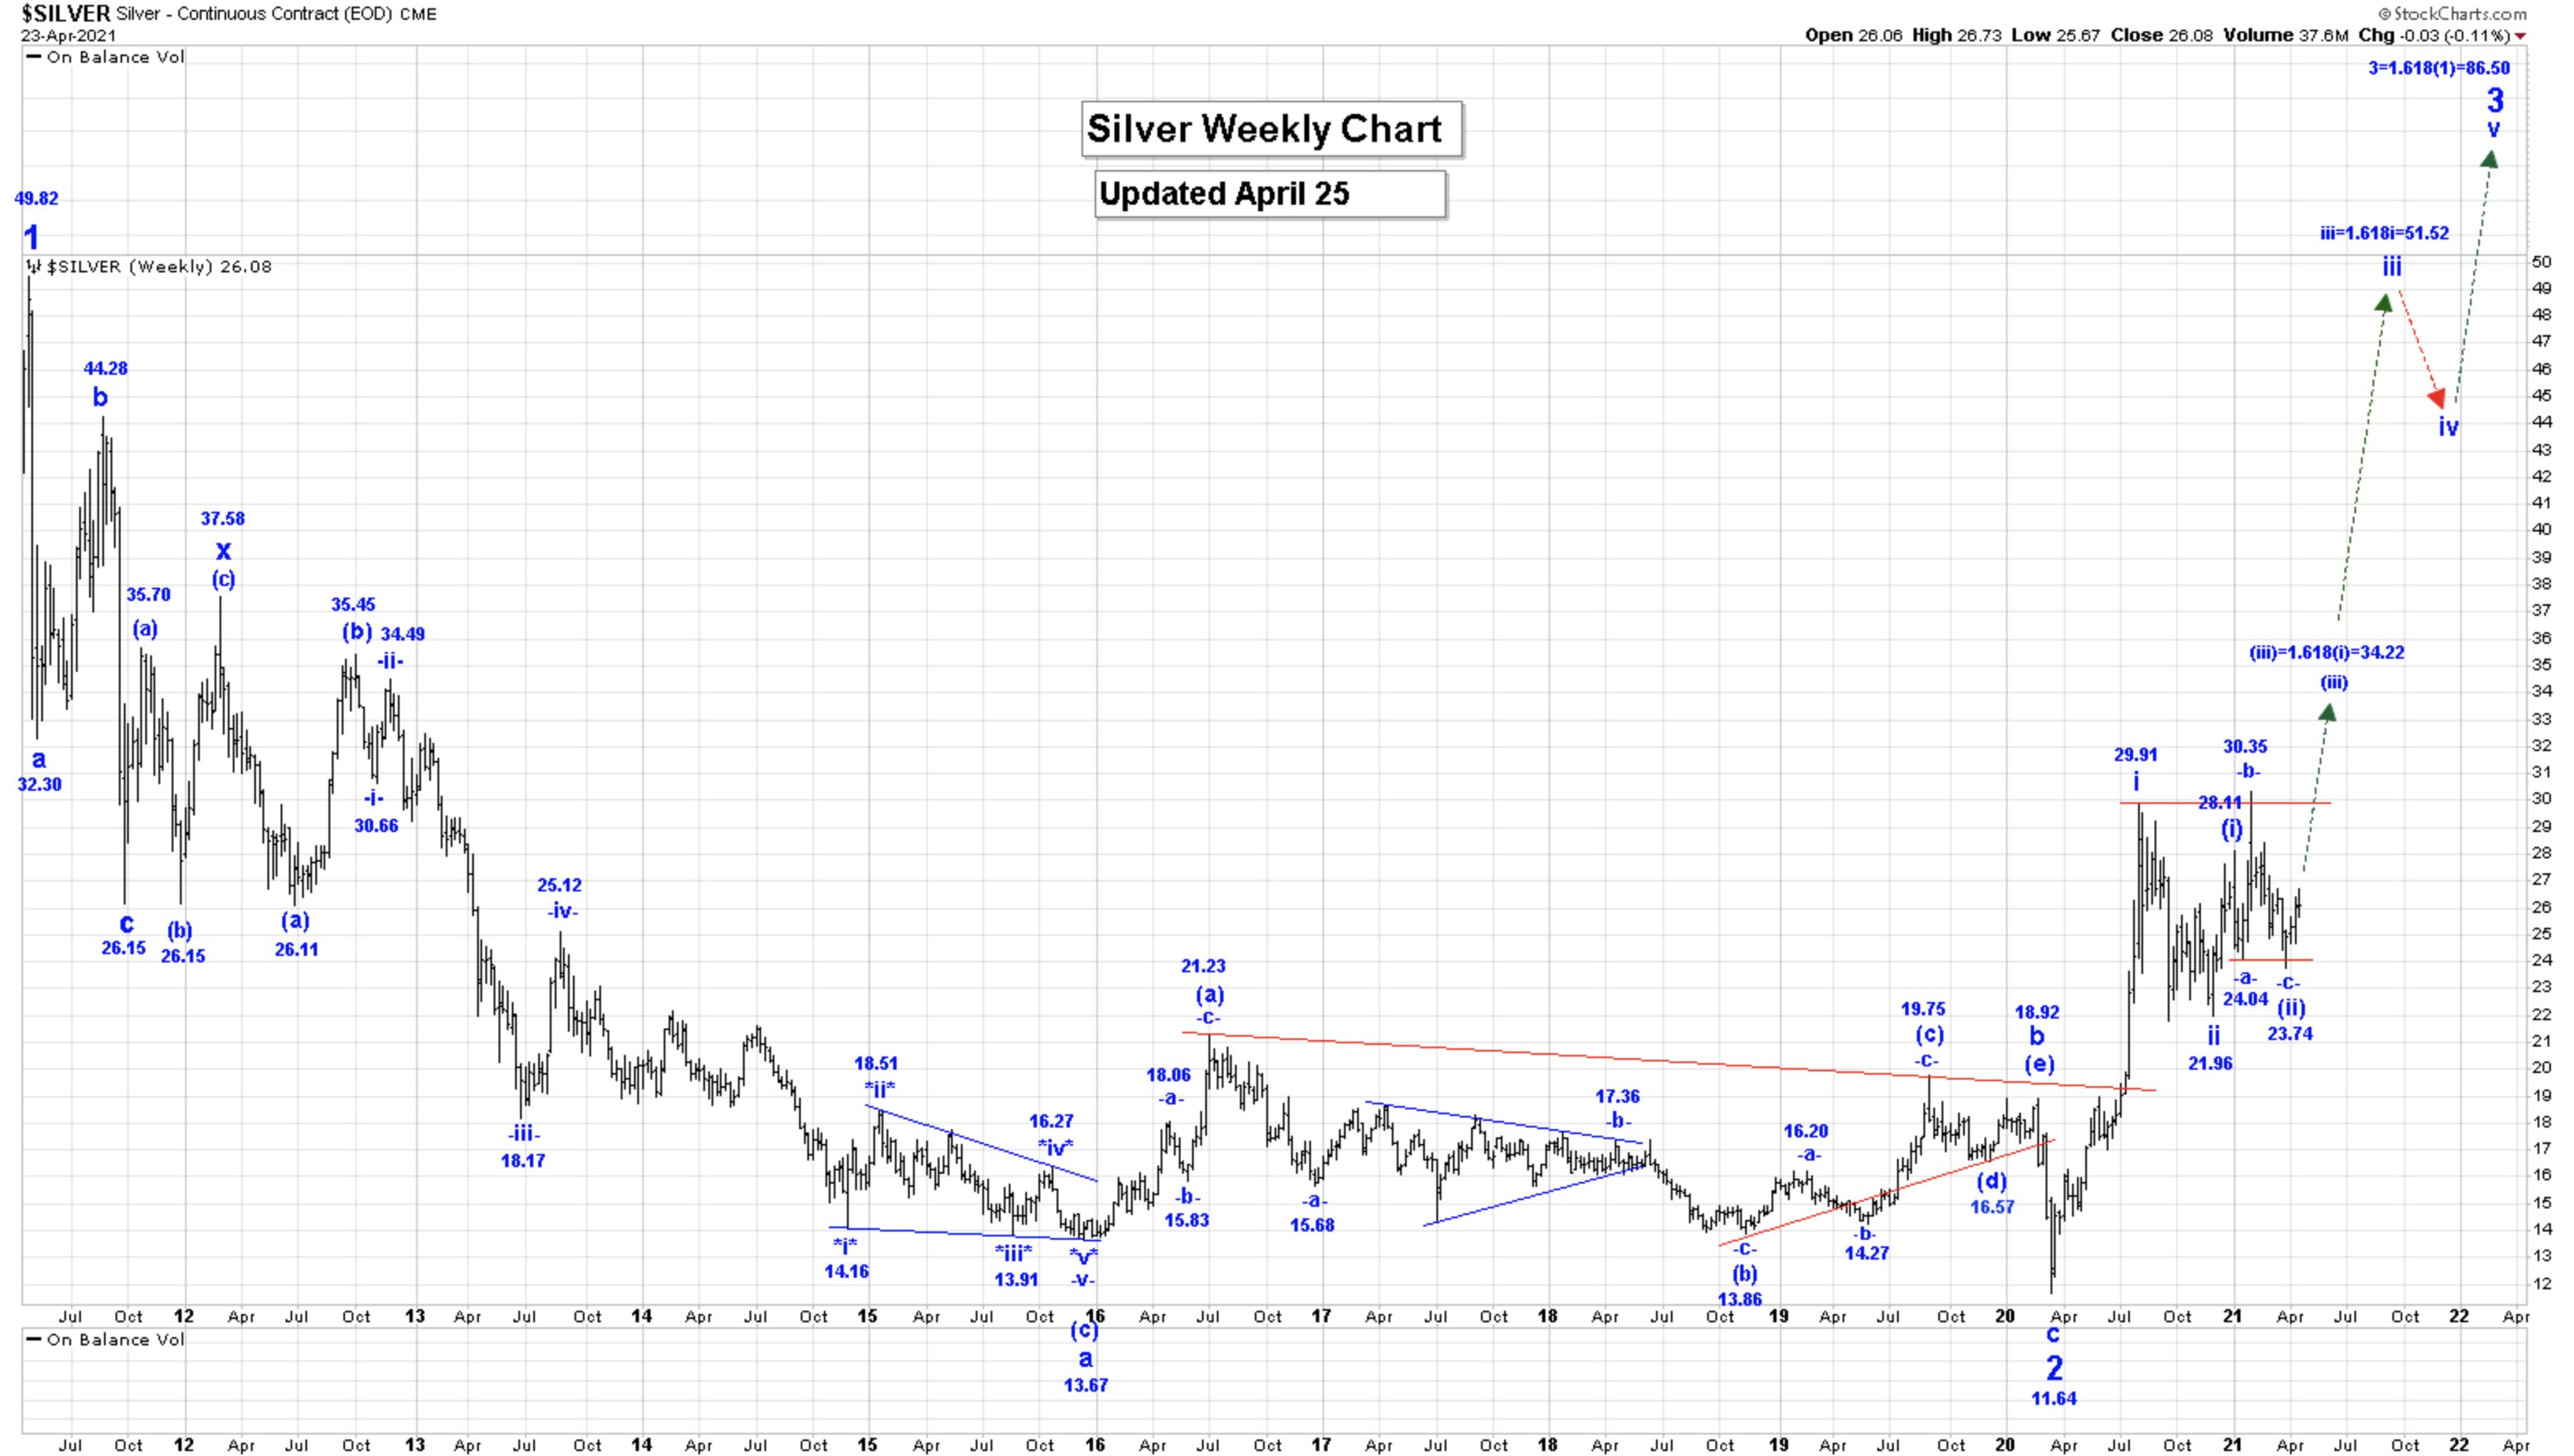Viewport: 2574px width, 1456px height.
Task: Click the Silver Weekly Chart title box
Action: tap(1271, 129)
